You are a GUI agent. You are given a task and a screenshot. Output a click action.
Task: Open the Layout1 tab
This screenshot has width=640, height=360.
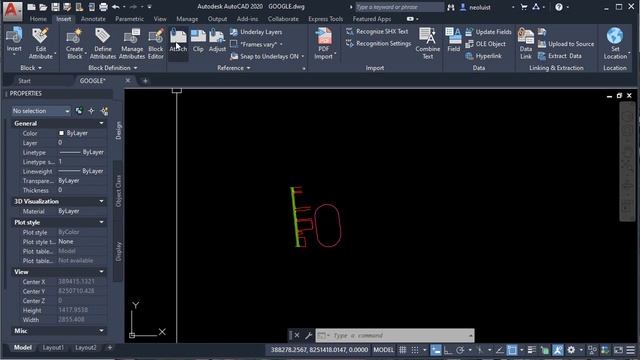click(x=53, y=348)
